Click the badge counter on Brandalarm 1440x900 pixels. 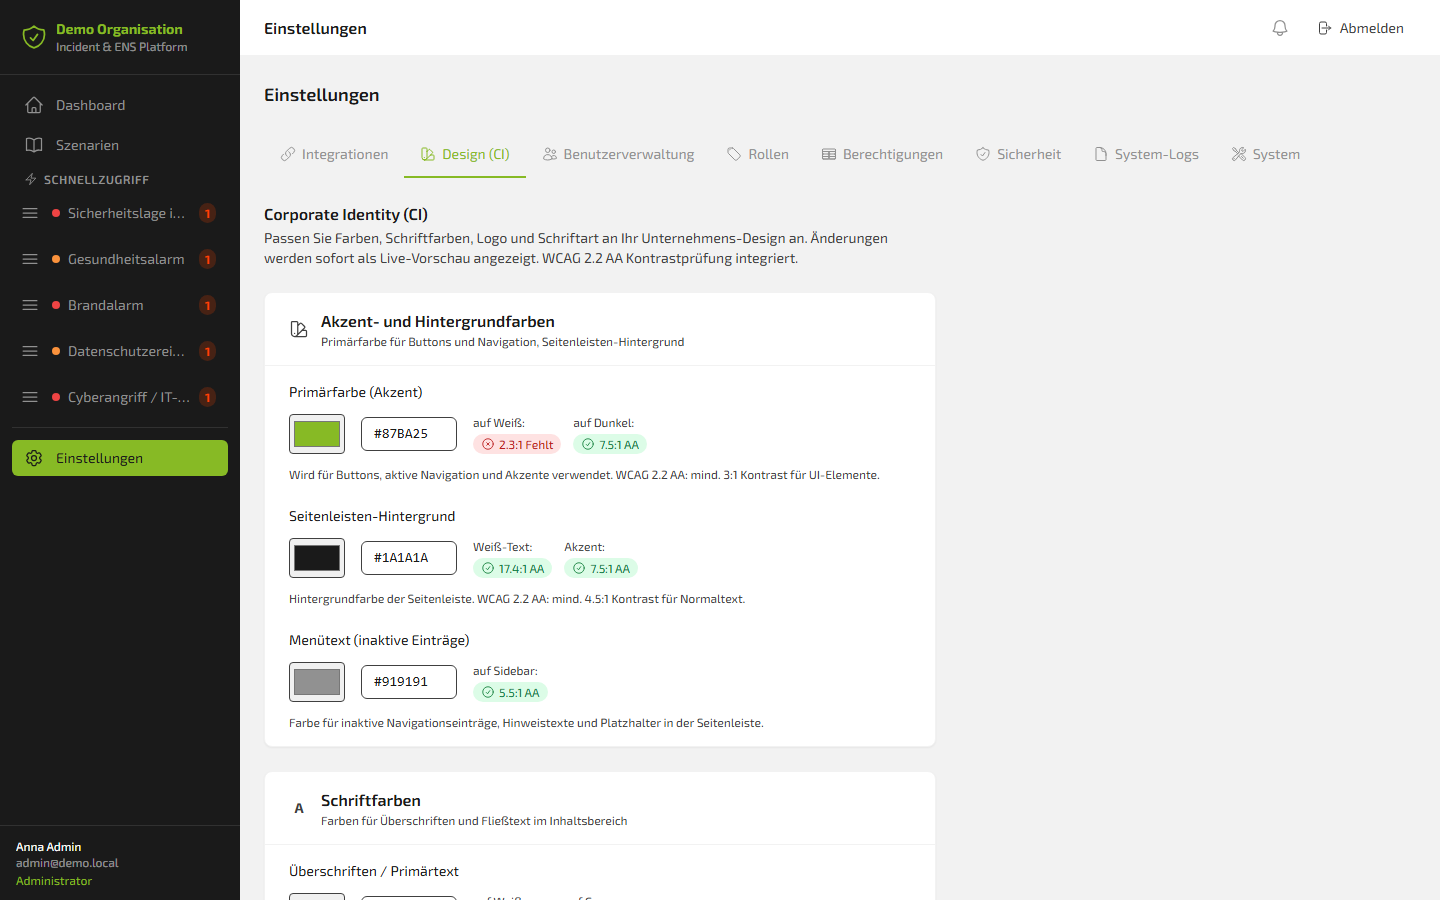207,305
